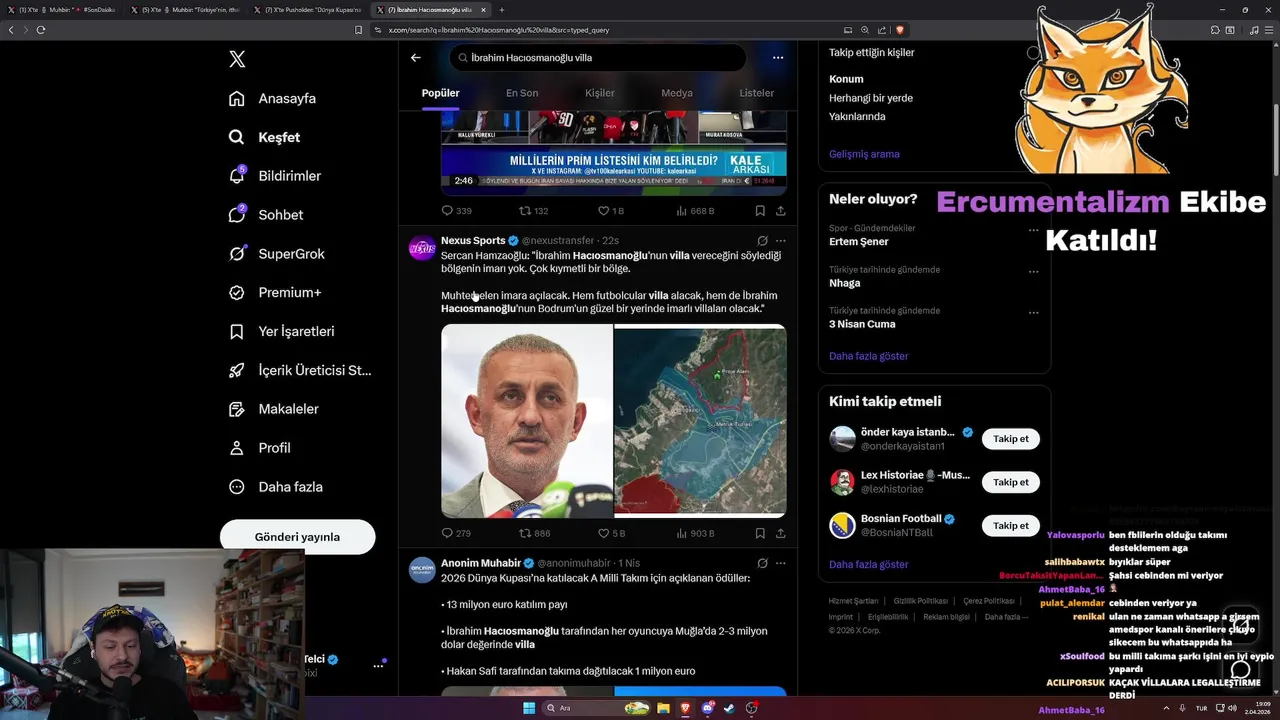View analytics 903 B on Nexus post
This screenshot has width=1280, height=720.
click(x=695, y=534)
